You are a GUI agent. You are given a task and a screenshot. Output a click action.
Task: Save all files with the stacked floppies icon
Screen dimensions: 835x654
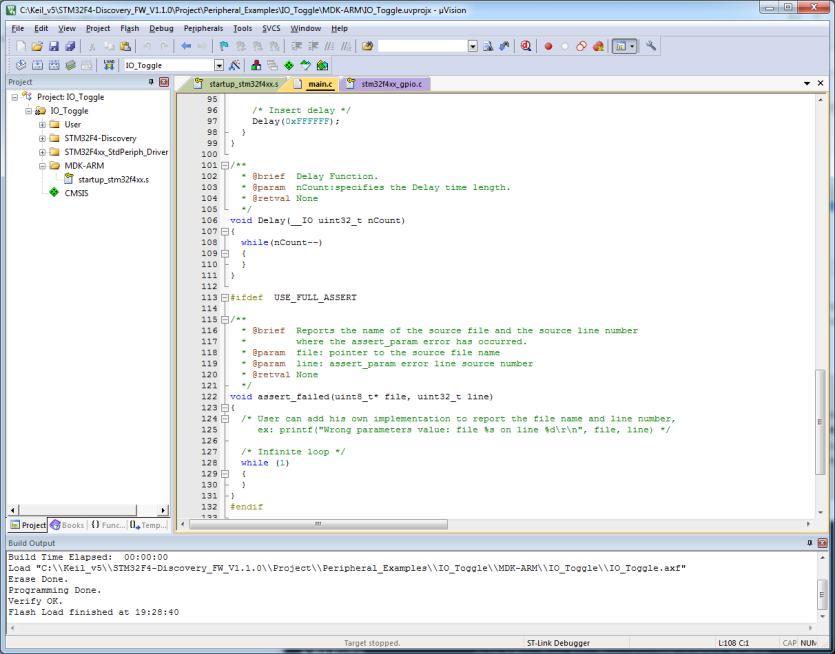(70, 46)
